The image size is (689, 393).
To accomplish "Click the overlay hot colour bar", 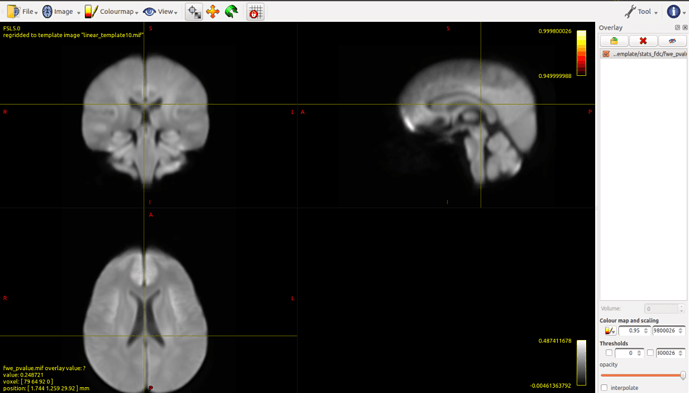I will click(581, 53).
